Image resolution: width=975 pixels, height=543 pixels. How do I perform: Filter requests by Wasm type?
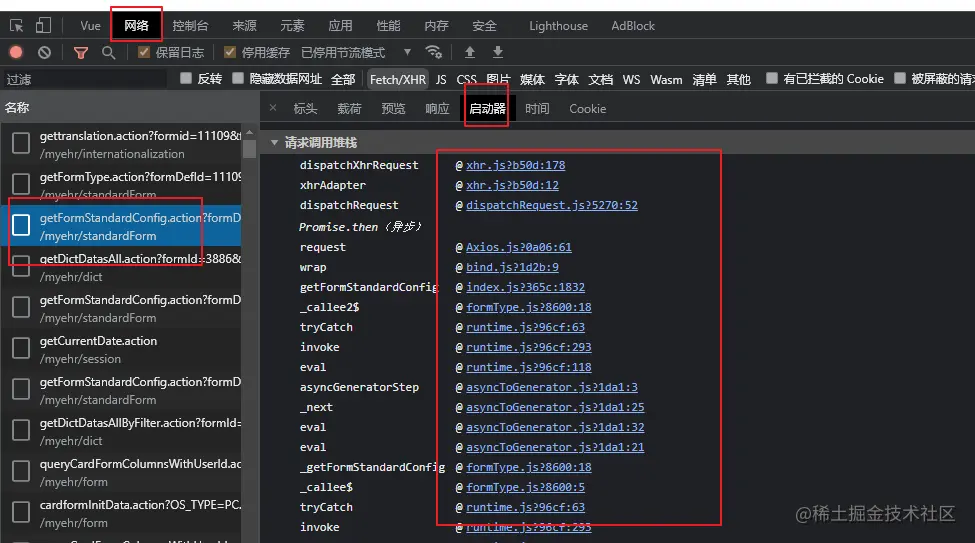(x=666, y=79)
